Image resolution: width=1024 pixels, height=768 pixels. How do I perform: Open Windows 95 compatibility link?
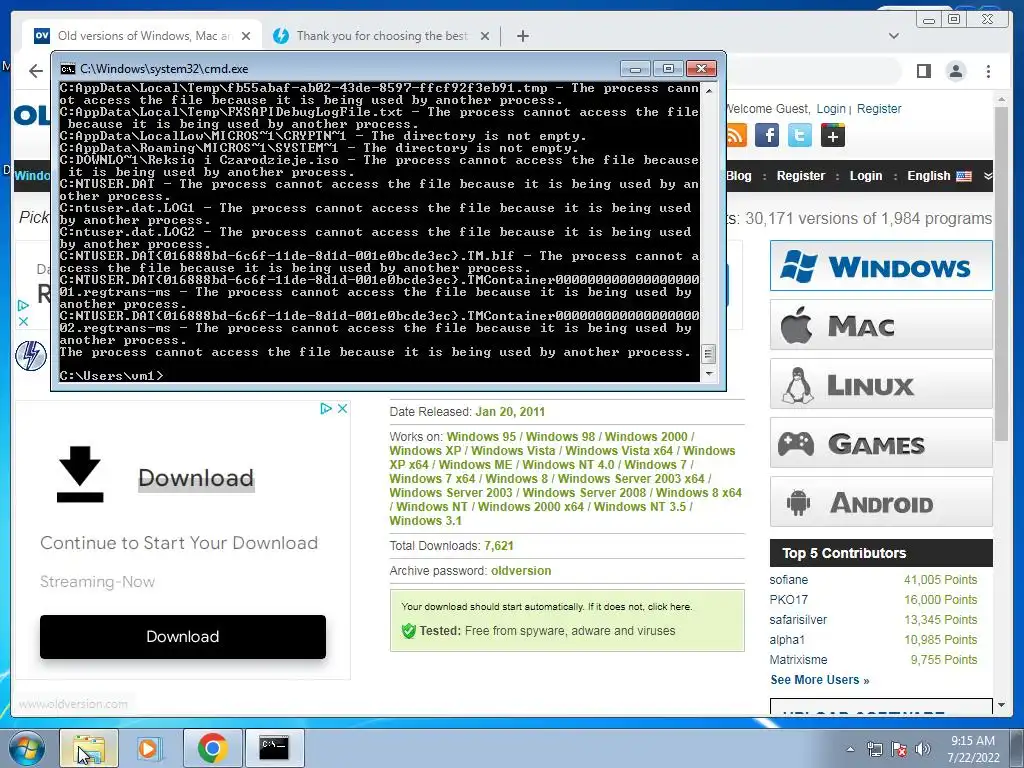tap(481, 436)
